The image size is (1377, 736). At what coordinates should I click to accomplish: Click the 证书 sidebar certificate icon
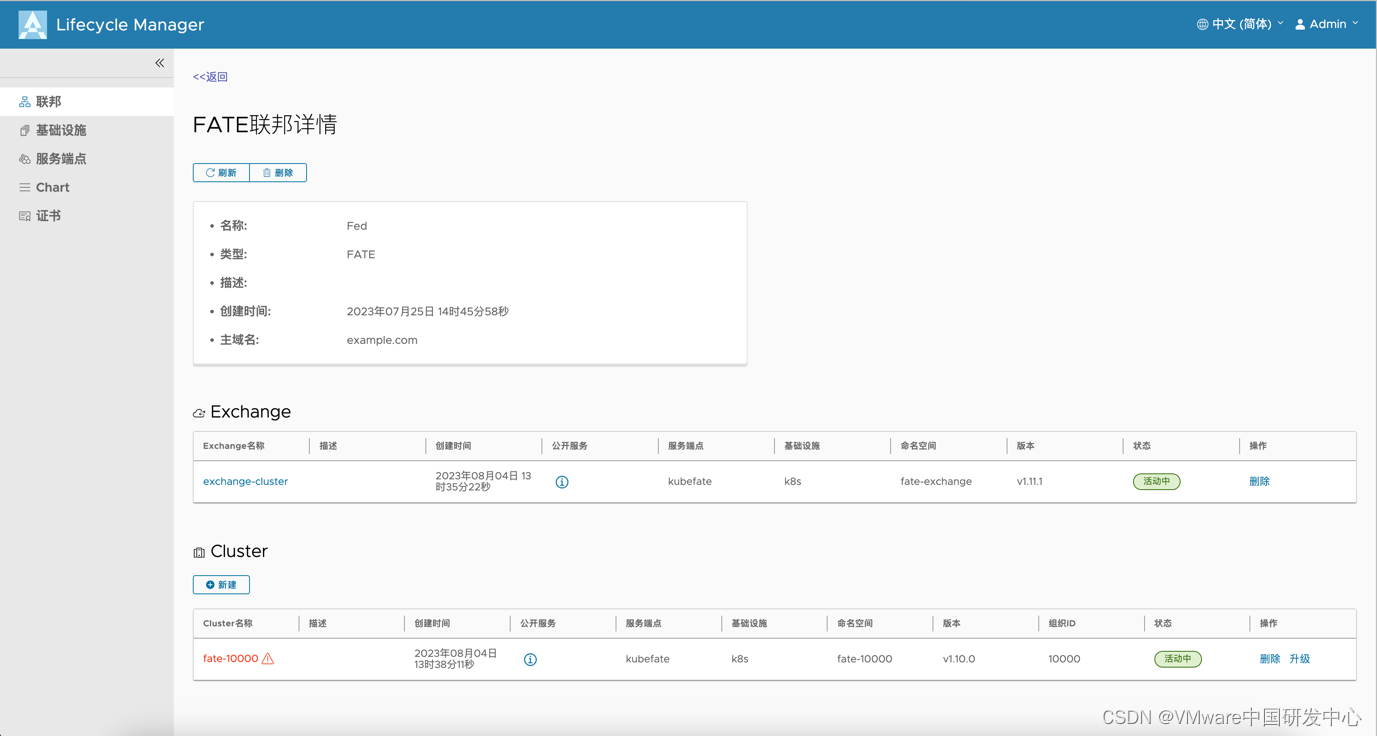tap(25, 216)
